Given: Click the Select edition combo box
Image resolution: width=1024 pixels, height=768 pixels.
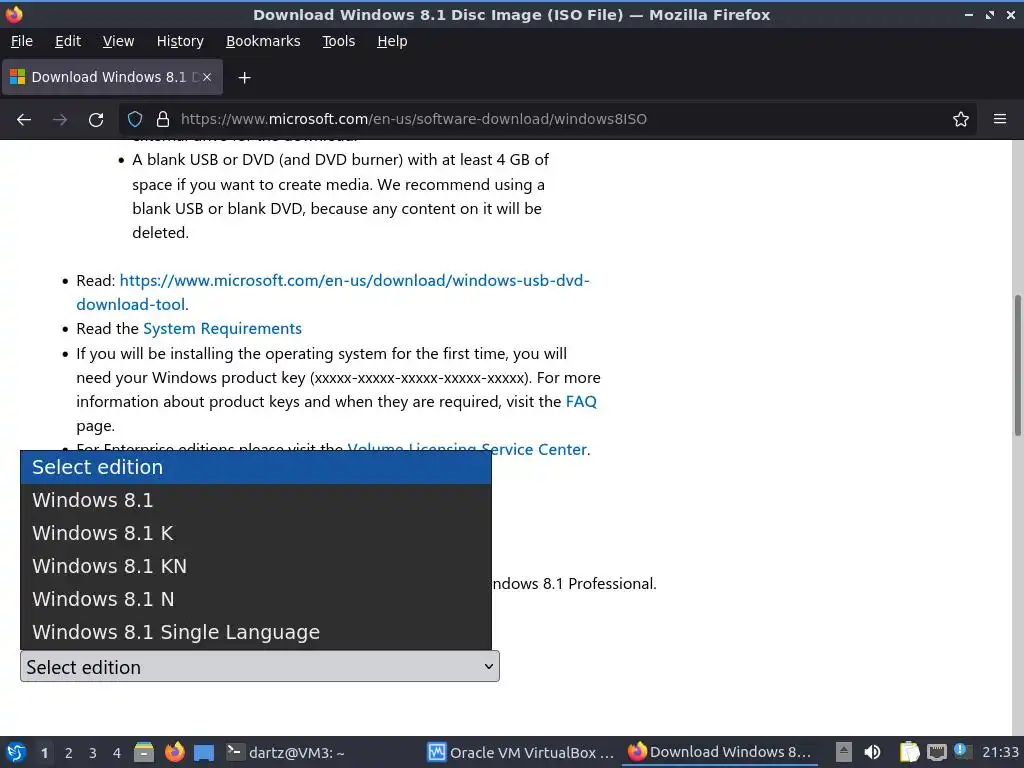Looking at the screenshot, I should (260, 667).
